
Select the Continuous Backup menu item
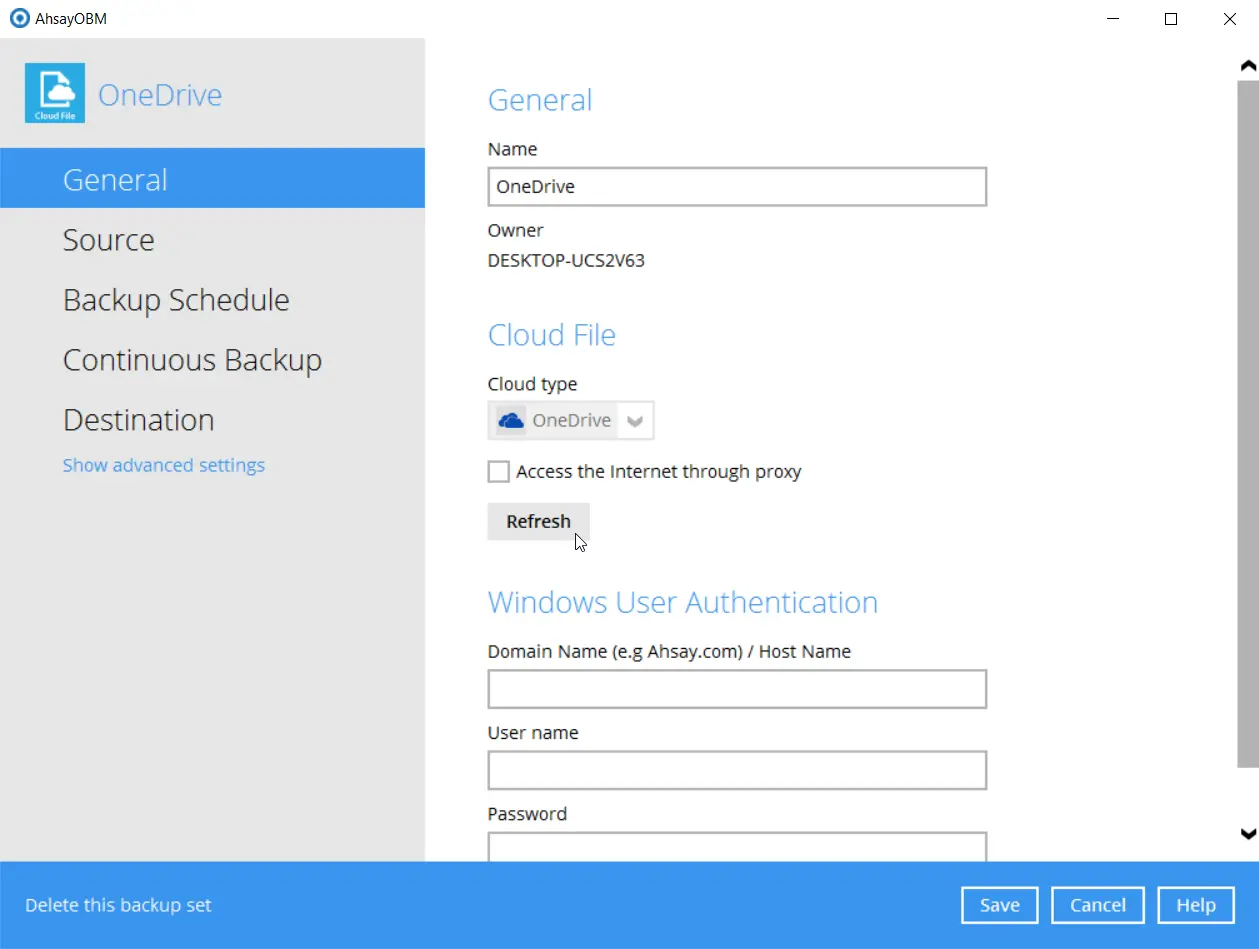pyautogui.click(x=192, y=359)
